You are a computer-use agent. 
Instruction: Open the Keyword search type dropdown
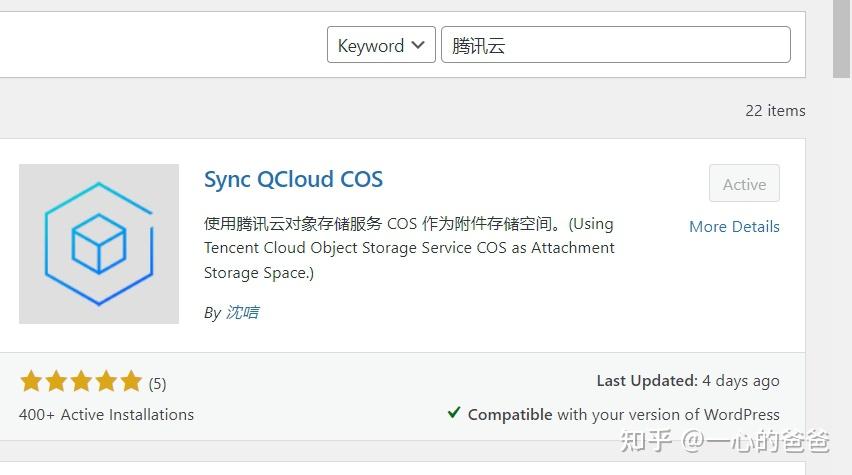381,45
